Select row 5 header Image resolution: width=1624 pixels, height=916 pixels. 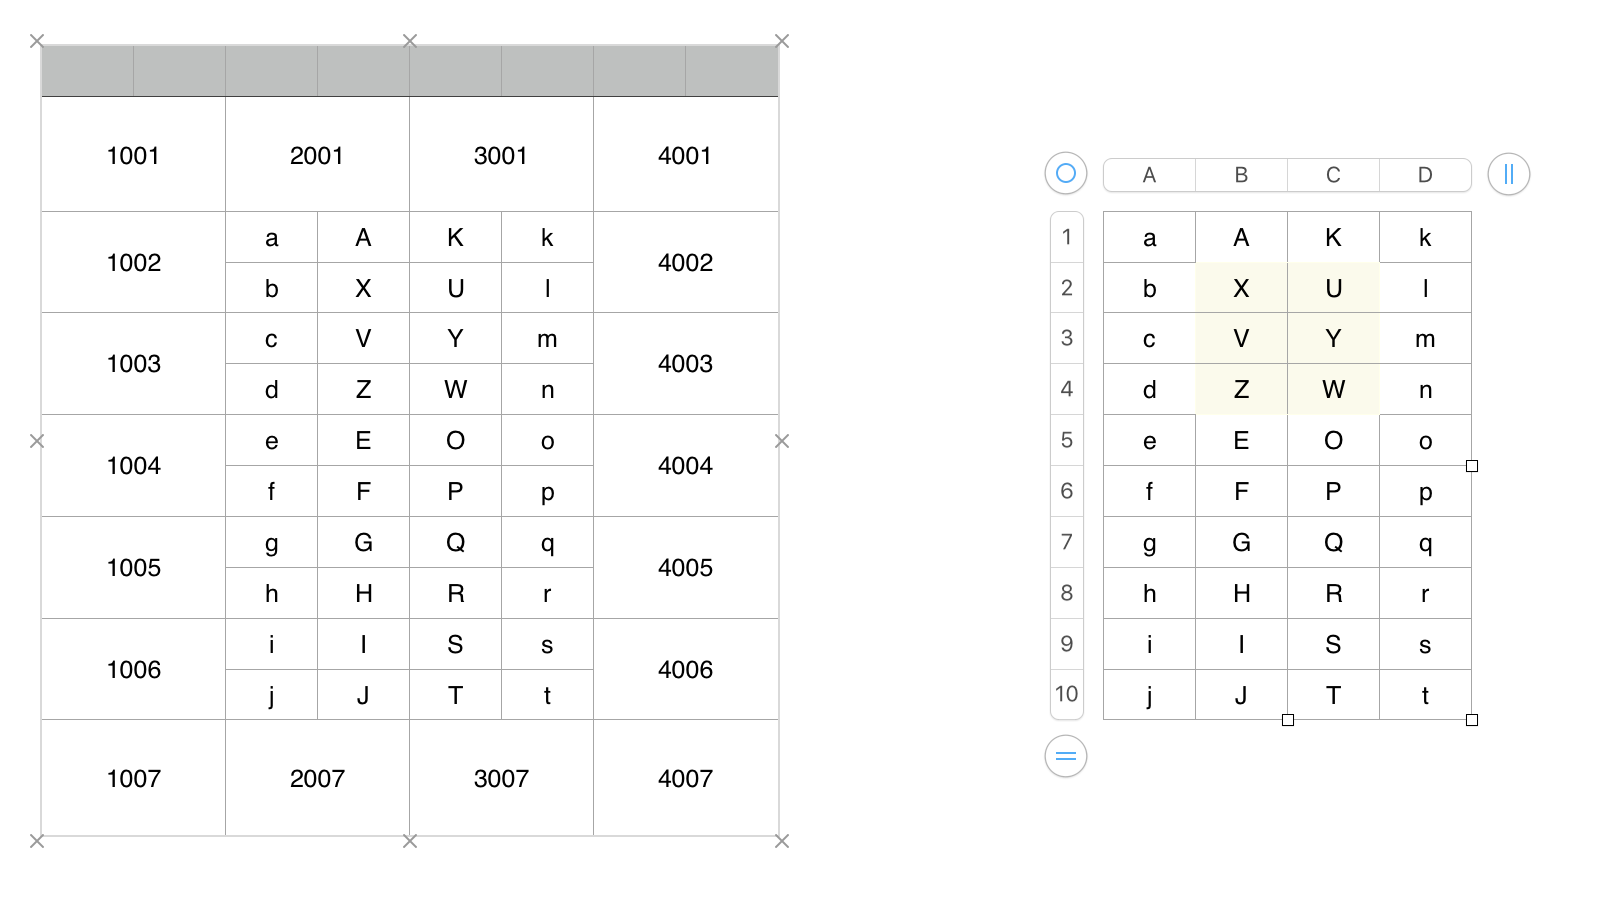point(1067,440)
